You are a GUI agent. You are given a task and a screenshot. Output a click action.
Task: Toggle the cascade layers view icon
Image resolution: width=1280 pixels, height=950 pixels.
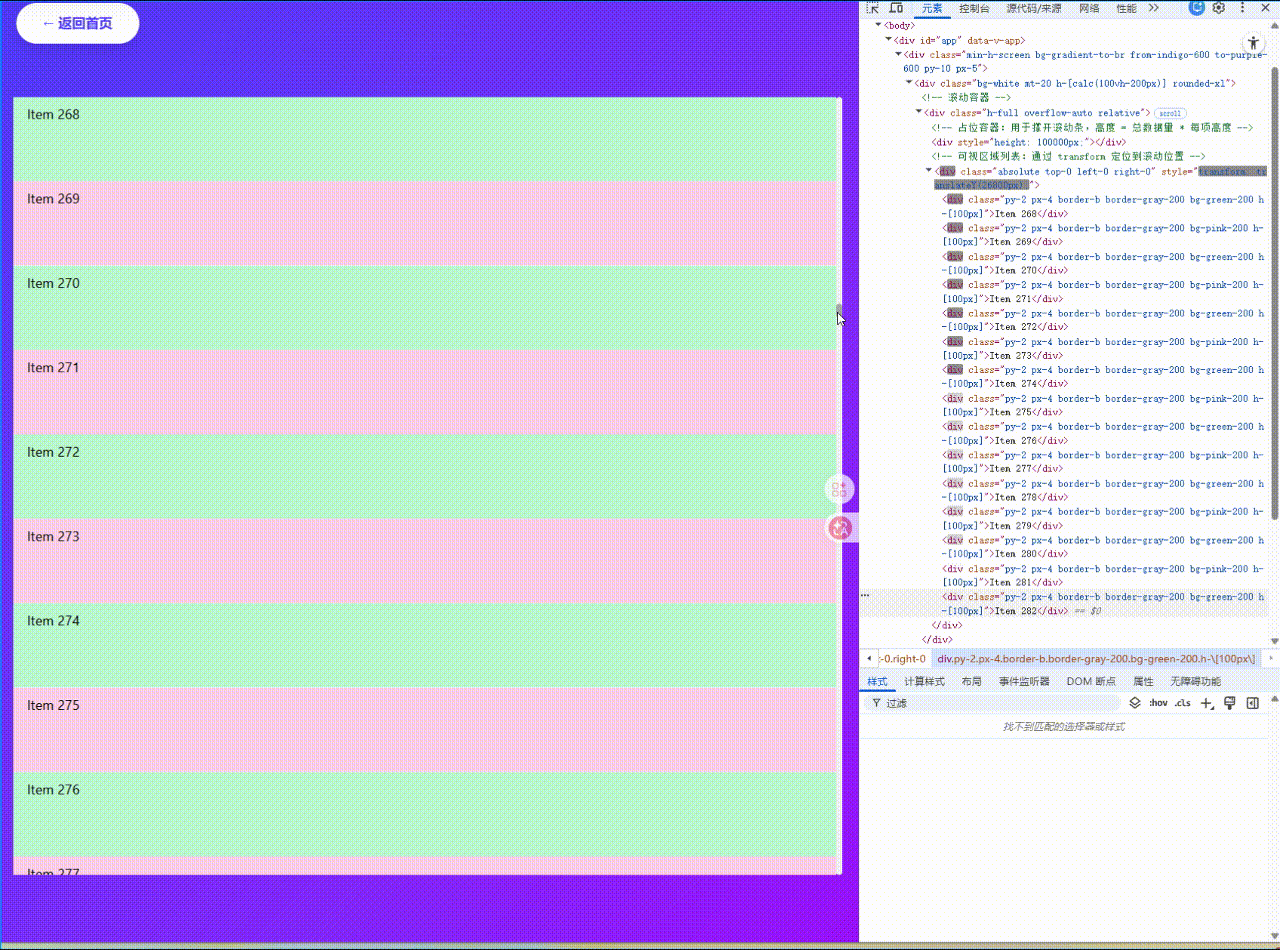(x=1134, y=703)
